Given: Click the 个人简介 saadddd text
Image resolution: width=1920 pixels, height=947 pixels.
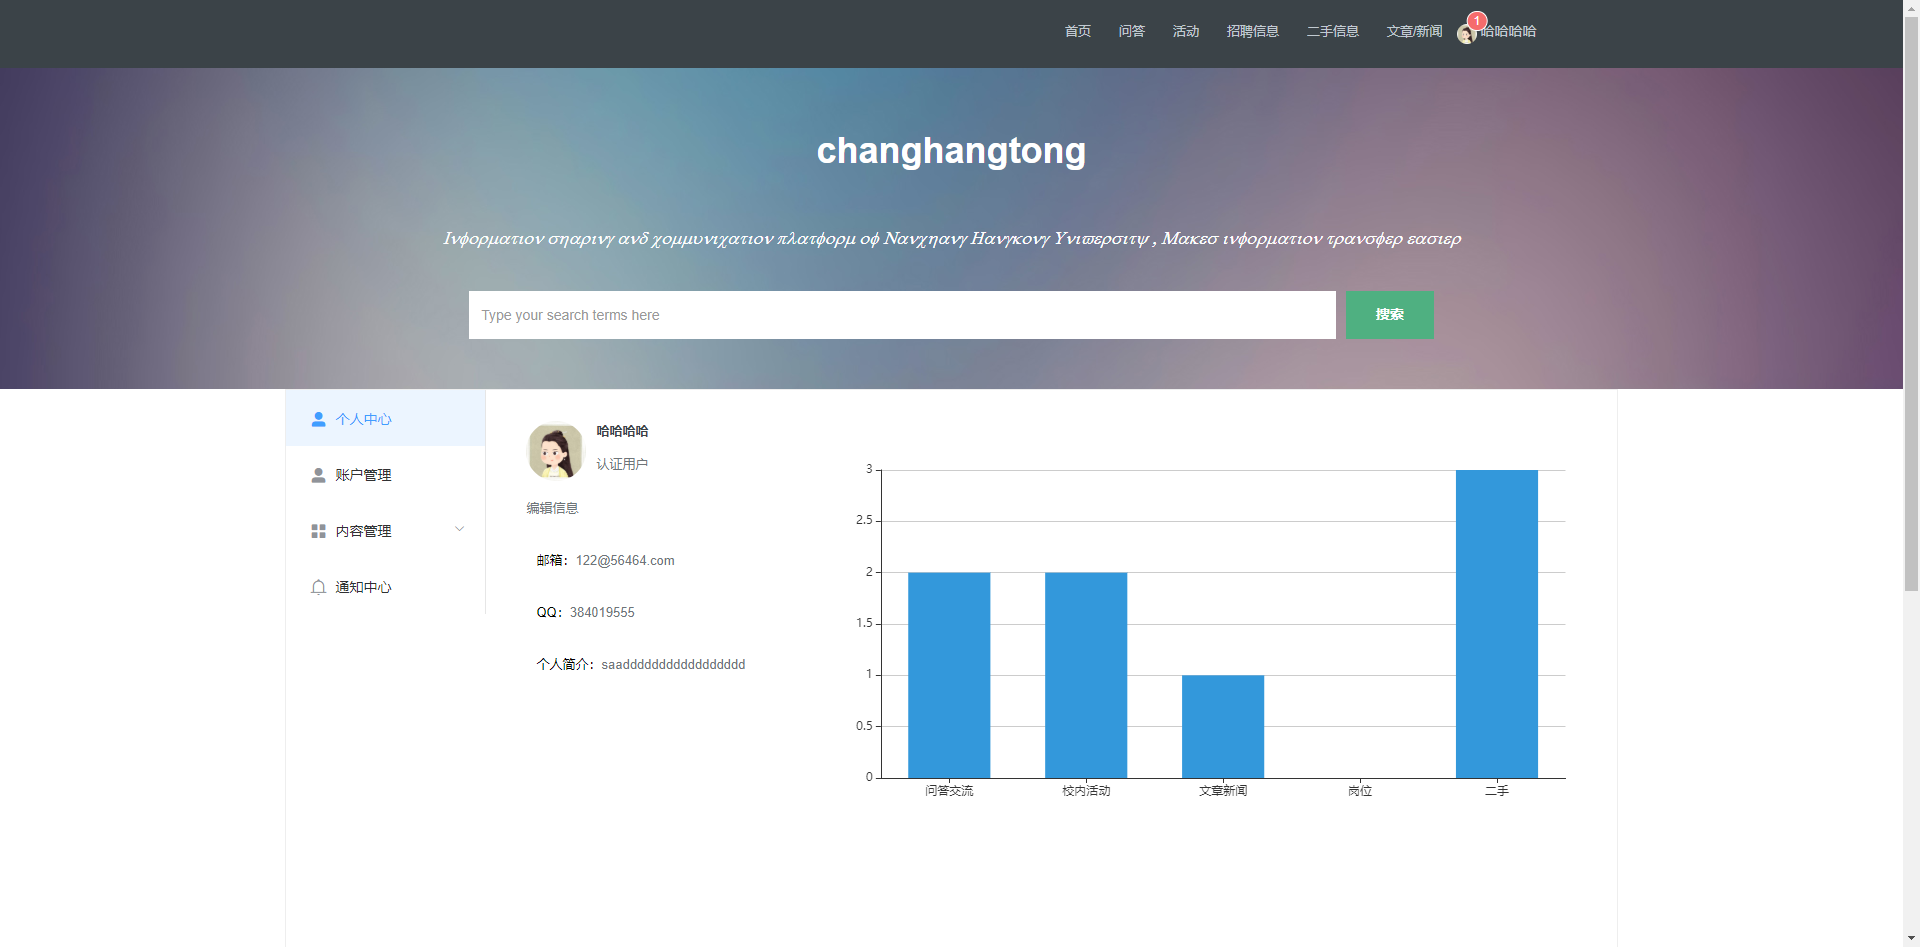Looking at the screenshot, I should [x=673, y=665].
